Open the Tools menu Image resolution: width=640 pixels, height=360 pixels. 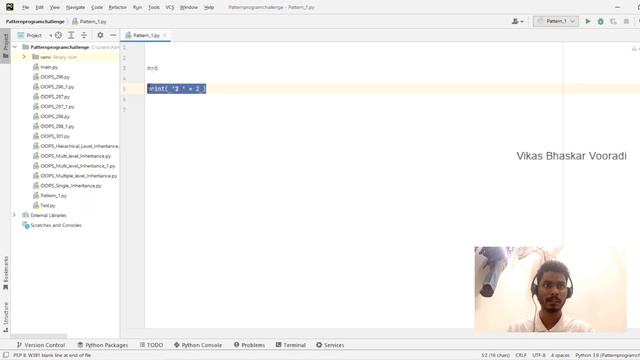(154, 7)
